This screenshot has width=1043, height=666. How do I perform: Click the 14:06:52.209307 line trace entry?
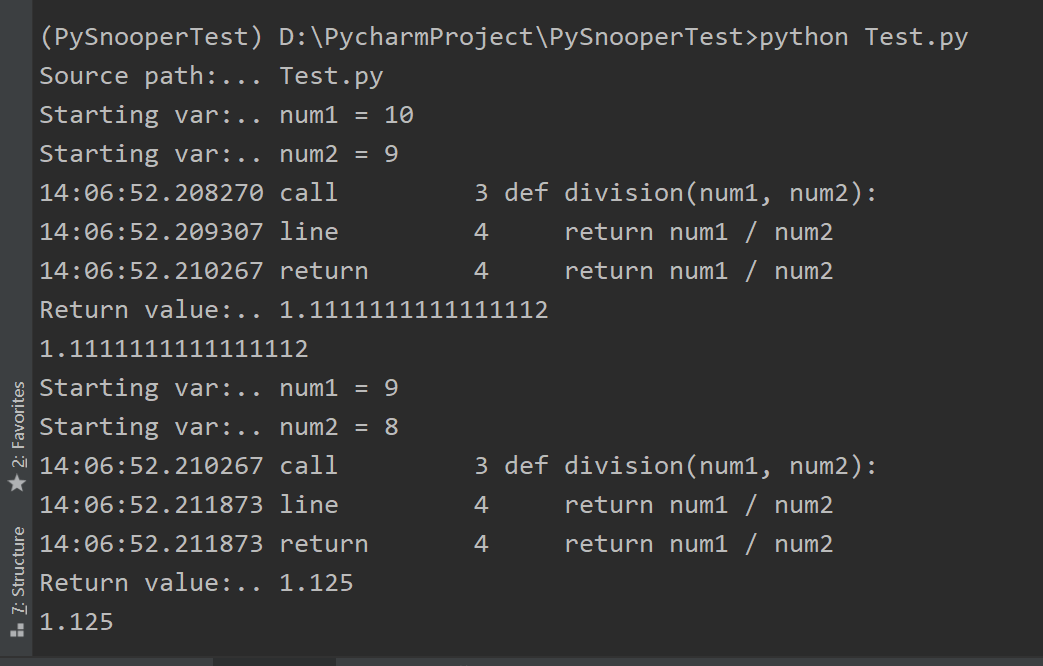[435, 232]
